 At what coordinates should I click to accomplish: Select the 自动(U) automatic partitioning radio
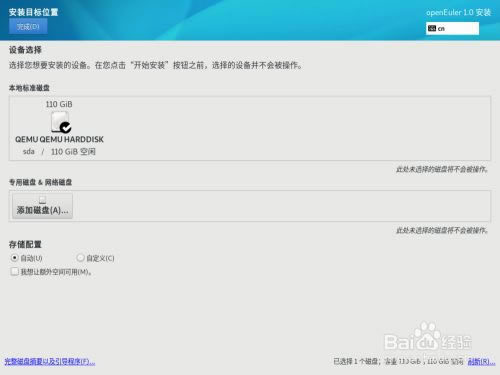(14, 258)
